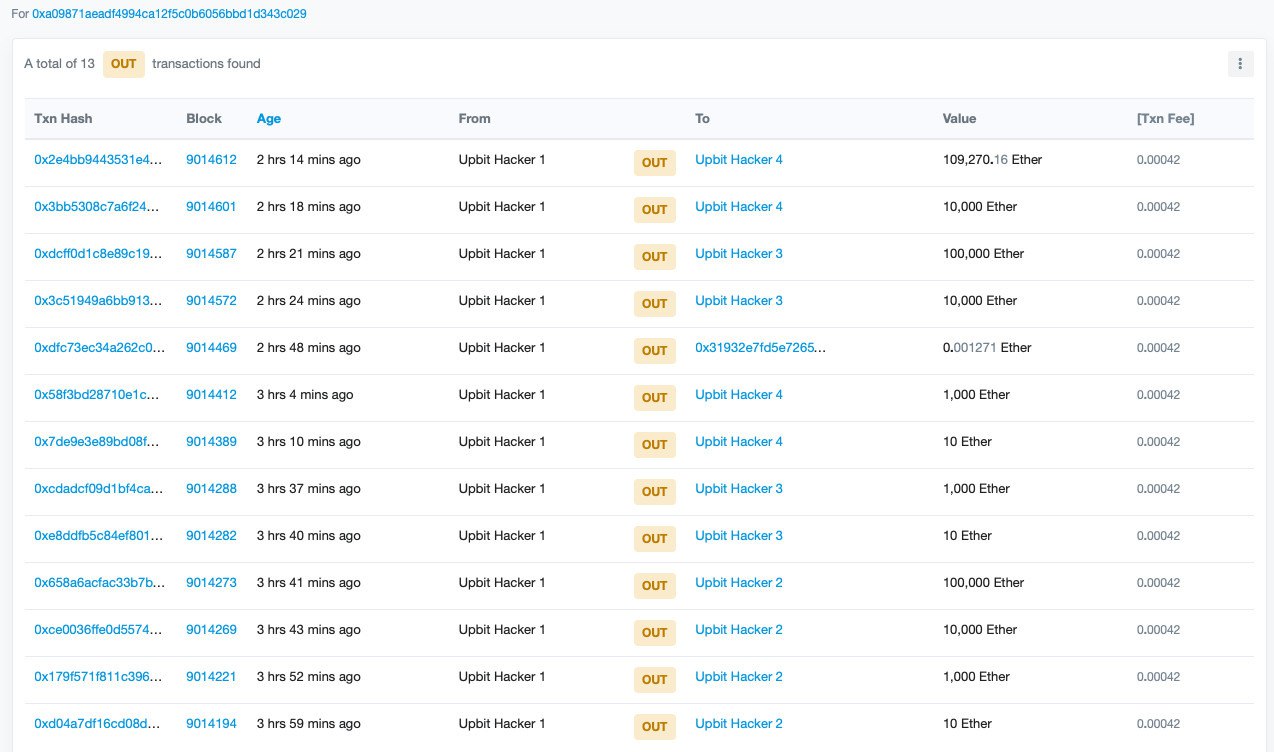The height and width of the screenshot is (752, 1274).
Task: Click the Txn Hash column header
Action: (x=63, y=118)
